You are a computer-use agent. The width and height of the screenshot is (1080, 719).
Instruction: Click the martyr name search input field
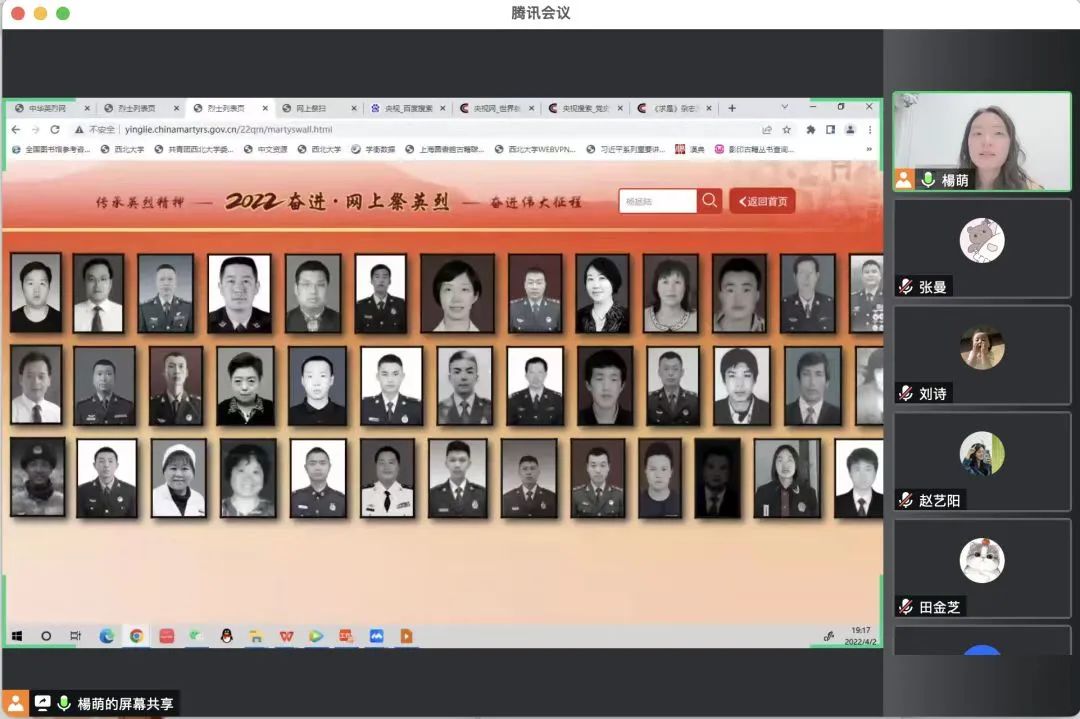[657, 202]
